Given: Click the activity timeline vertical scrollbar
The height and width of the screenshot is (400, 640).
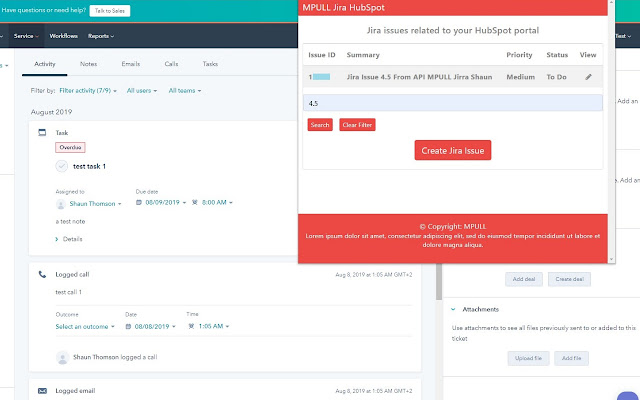Looking at the screenshot, I should pos(439,282).
